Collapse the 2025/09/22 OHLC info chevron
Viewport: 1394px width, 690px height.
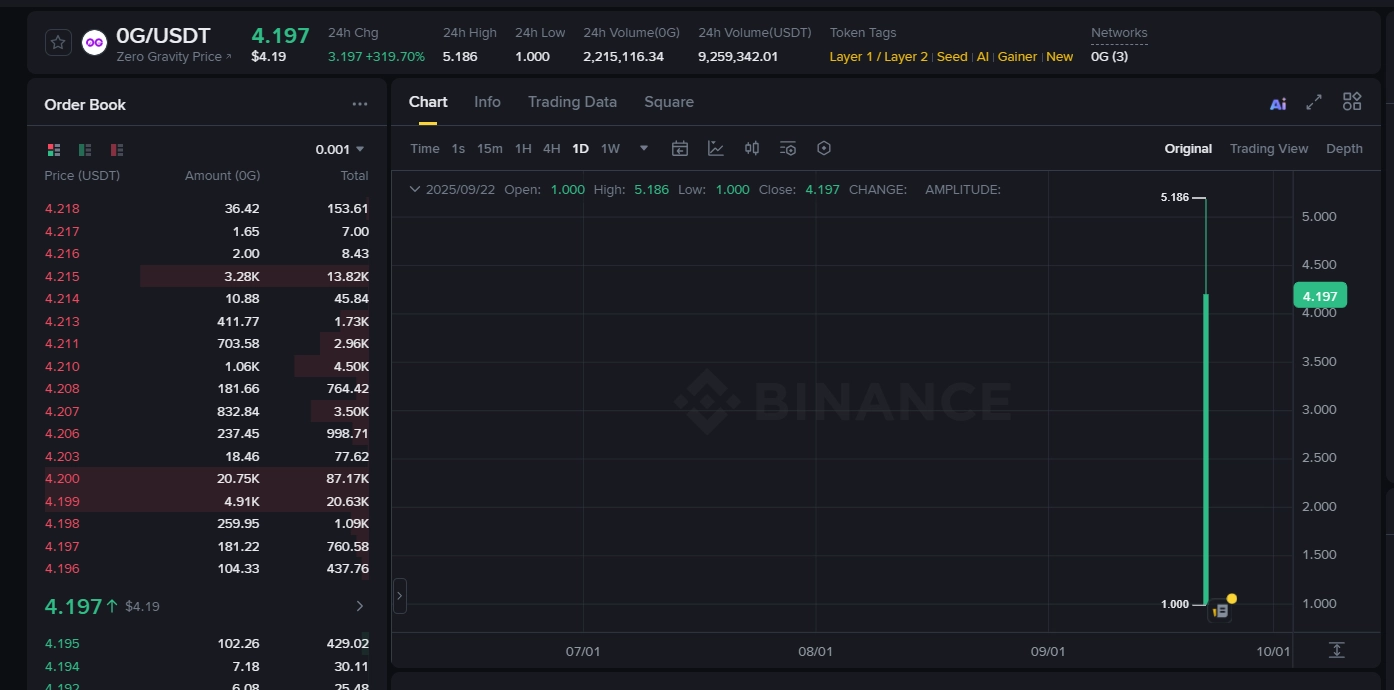click(x=414, y=189)
